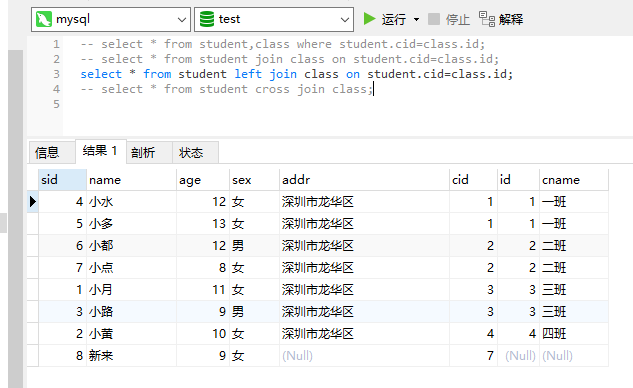
Task: Click the age cell 13 for 小多
Action: (203, 223)
